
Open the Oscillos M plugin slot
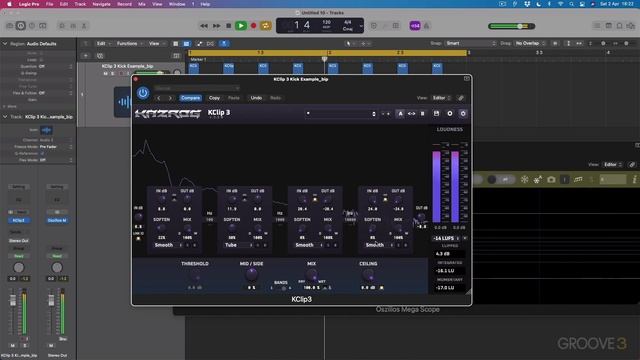click(57, 220)
